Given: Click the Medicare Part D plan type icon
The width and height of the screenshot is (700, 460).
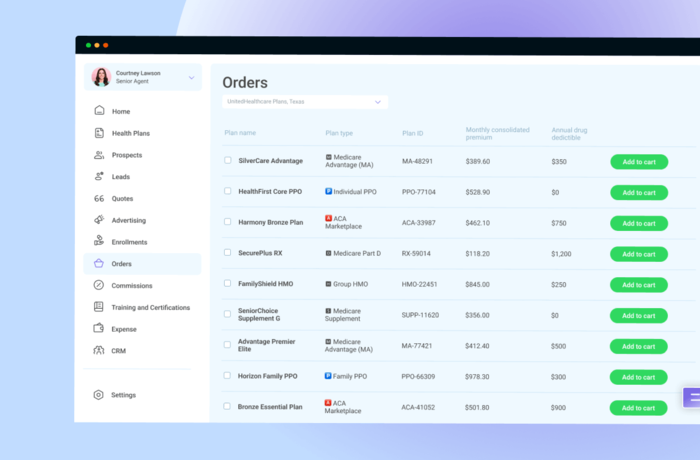Looking at the screenshot, I should tap(329, 253).
